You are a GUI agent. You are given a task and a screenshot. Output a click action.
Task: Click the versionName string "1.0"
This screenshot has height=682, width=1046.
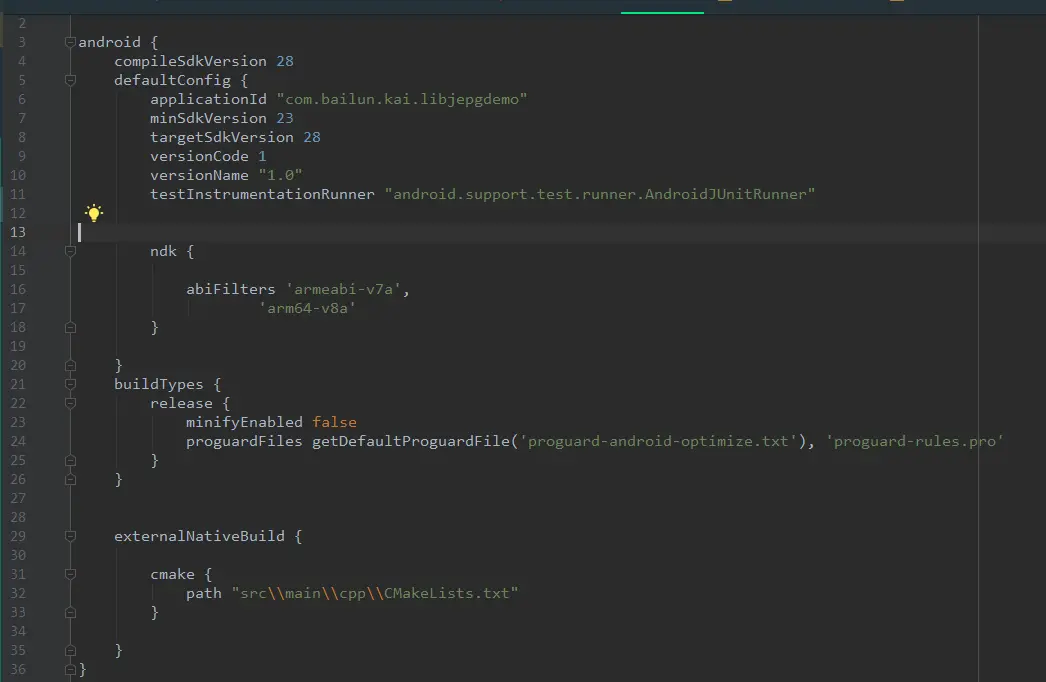280,176
